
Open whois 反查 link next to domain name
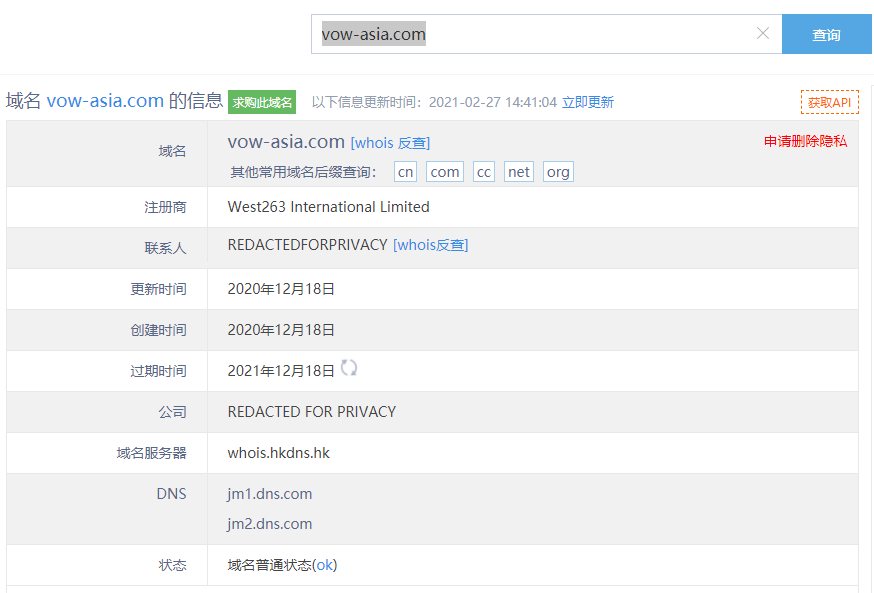click(390, 143)
